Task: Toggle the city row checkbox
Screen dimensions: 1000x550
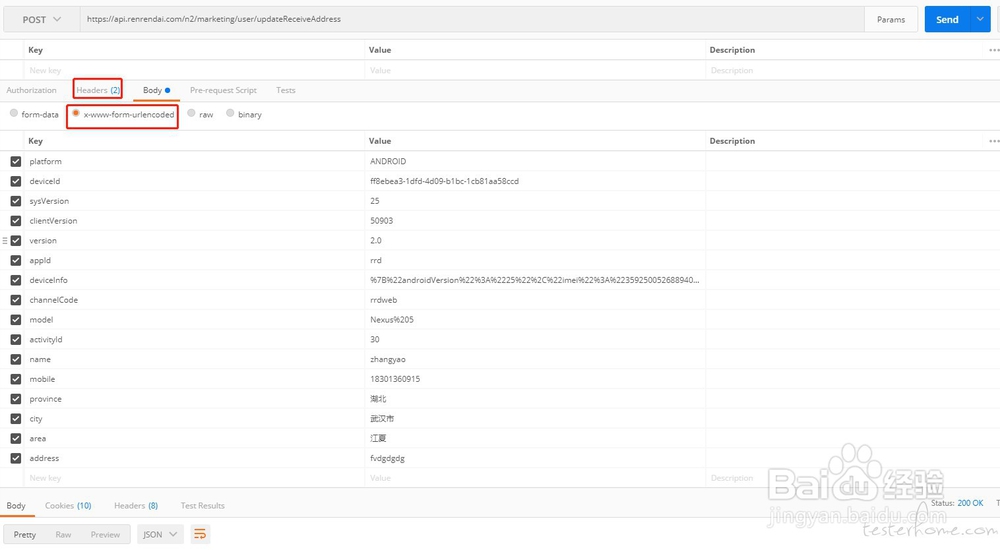Action: 16,419
